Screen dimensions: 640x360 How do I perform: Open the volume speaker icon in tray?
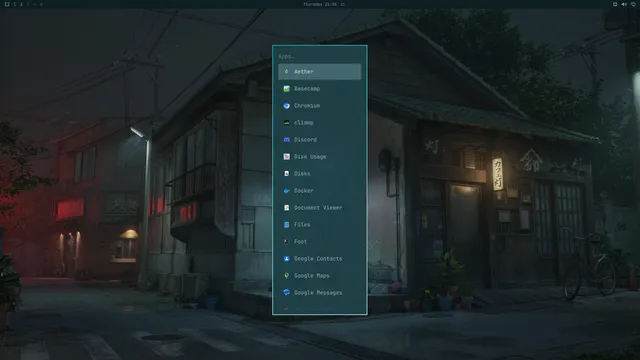(624, 4)
